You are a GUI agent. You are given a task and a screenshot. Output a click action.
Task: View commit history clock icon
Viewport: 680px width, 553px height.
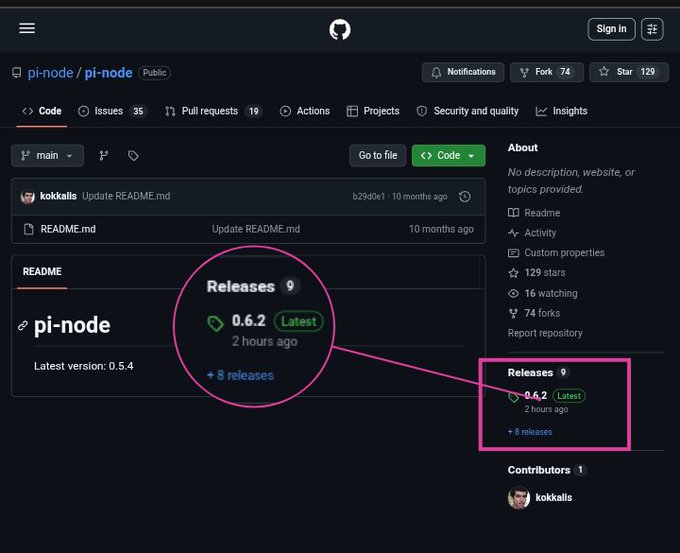pos(465,196)
